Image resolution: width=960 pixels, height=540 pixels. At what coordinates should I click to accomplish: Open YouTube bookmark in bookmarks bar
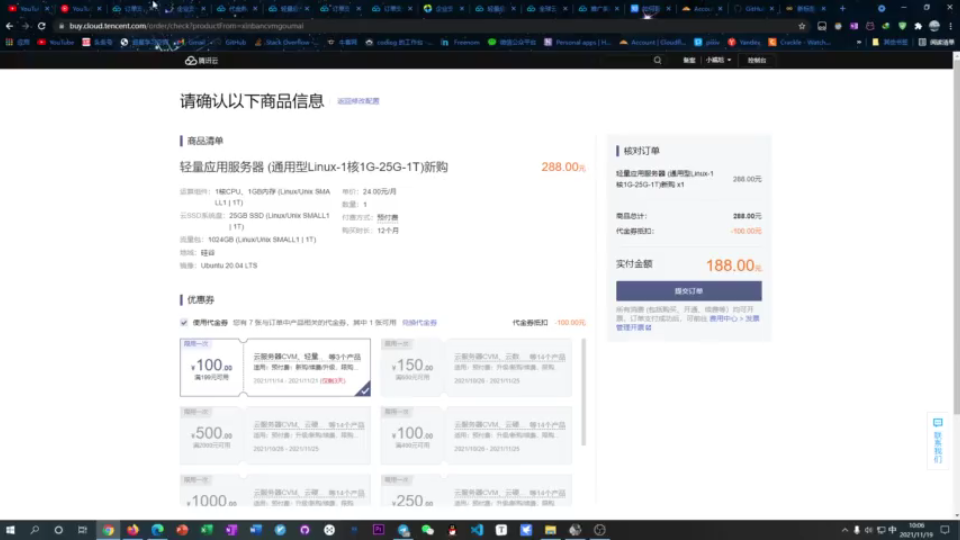click(56, 42)
